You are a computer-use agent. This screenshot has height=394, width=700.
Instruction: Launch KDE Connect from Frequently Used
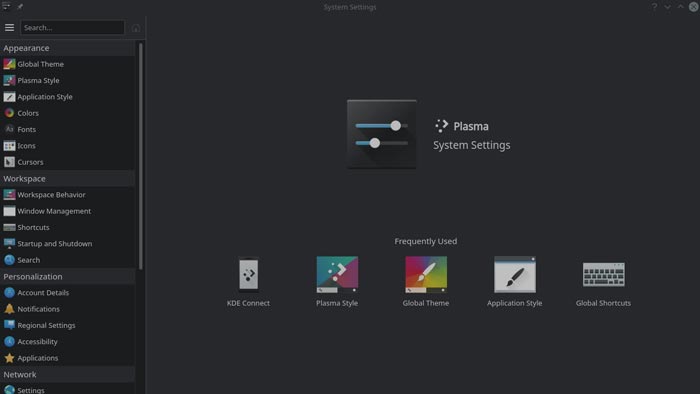click(x=248, y=283)
